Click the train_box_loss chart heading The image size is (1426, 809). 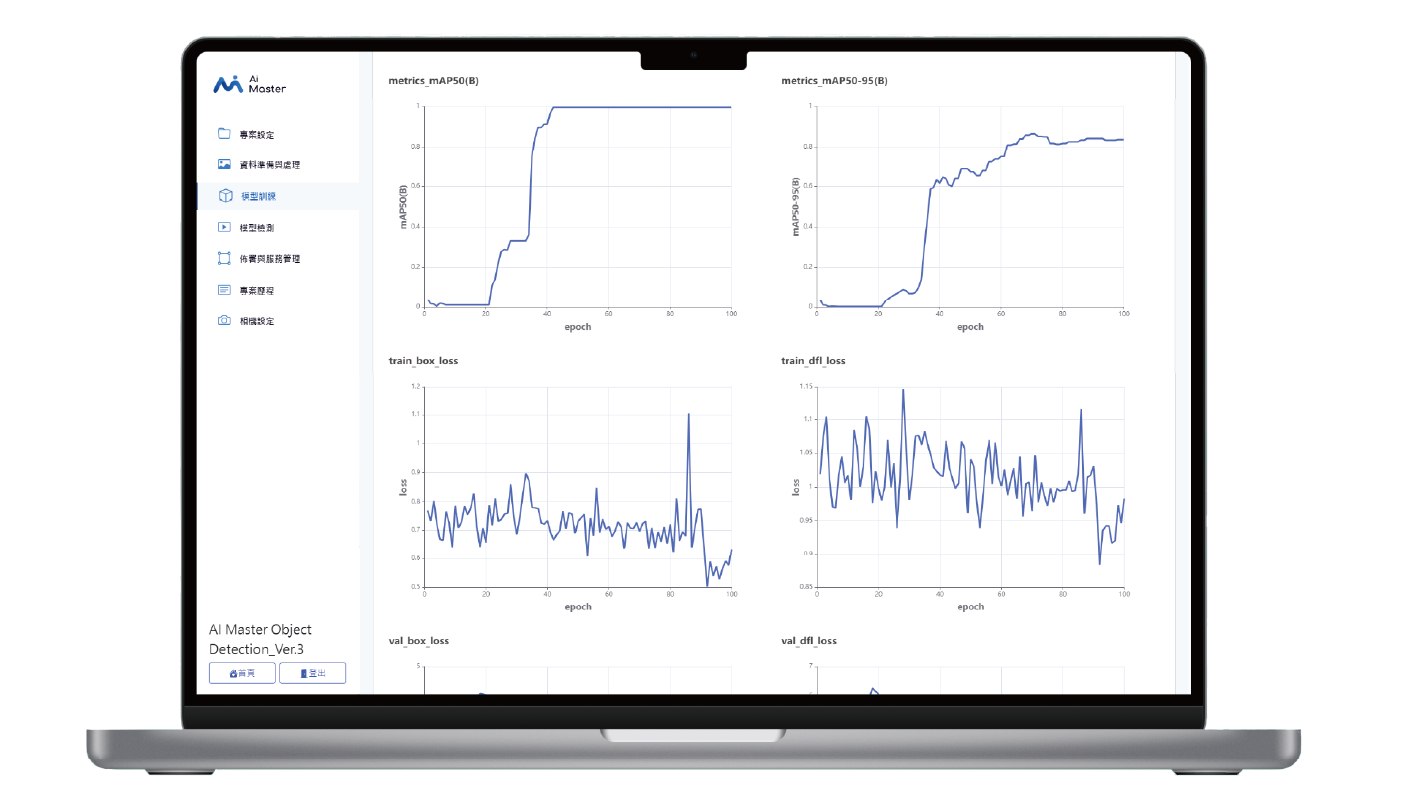pyautogui.click(x=423, y=360)
